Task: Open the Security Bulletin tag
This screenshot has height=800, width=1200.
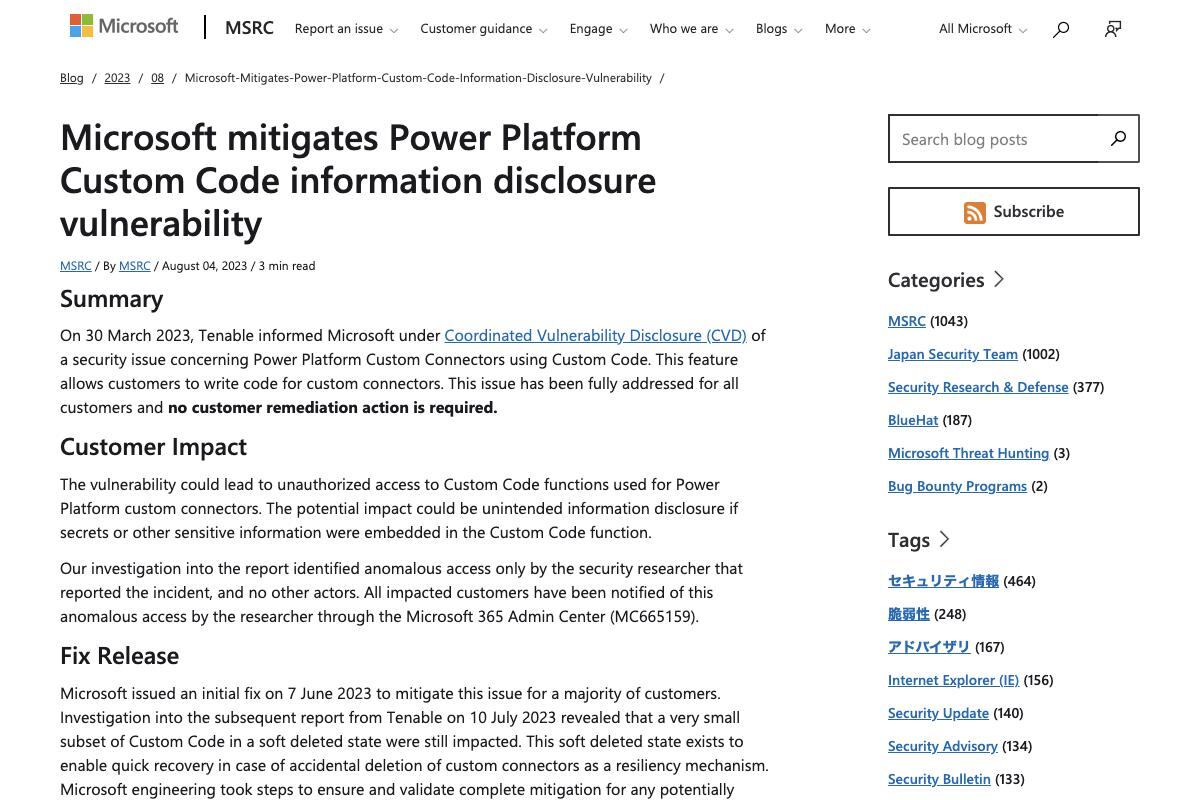Action: [939, 779]
